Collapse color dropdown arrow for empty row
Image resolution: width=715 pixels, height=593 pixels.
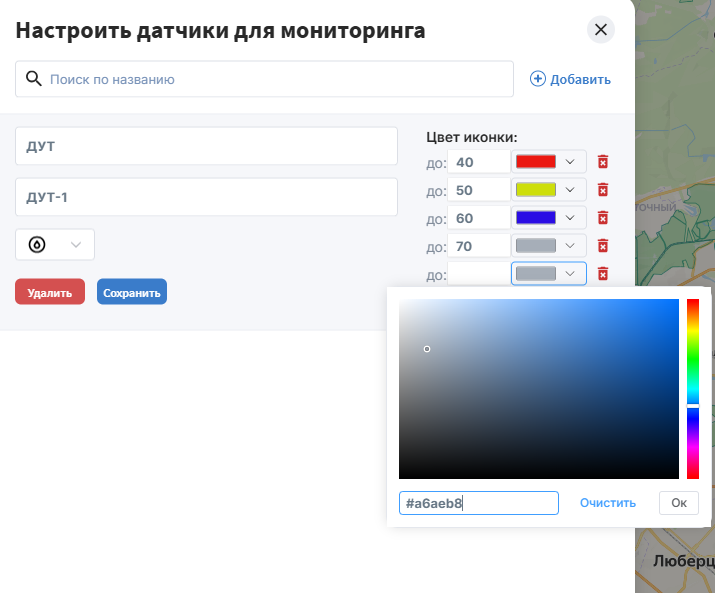pos(570,274)
